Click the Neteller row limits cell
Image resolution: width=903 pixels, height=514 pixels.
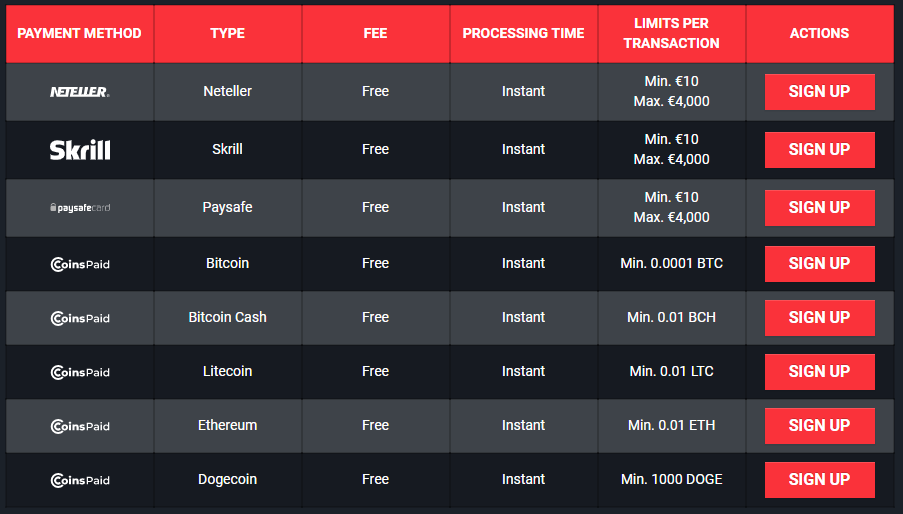(671, 92)
